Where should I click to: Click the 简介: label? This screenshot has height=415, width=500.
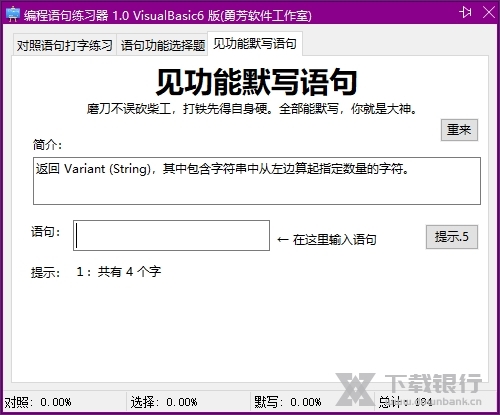47,145
